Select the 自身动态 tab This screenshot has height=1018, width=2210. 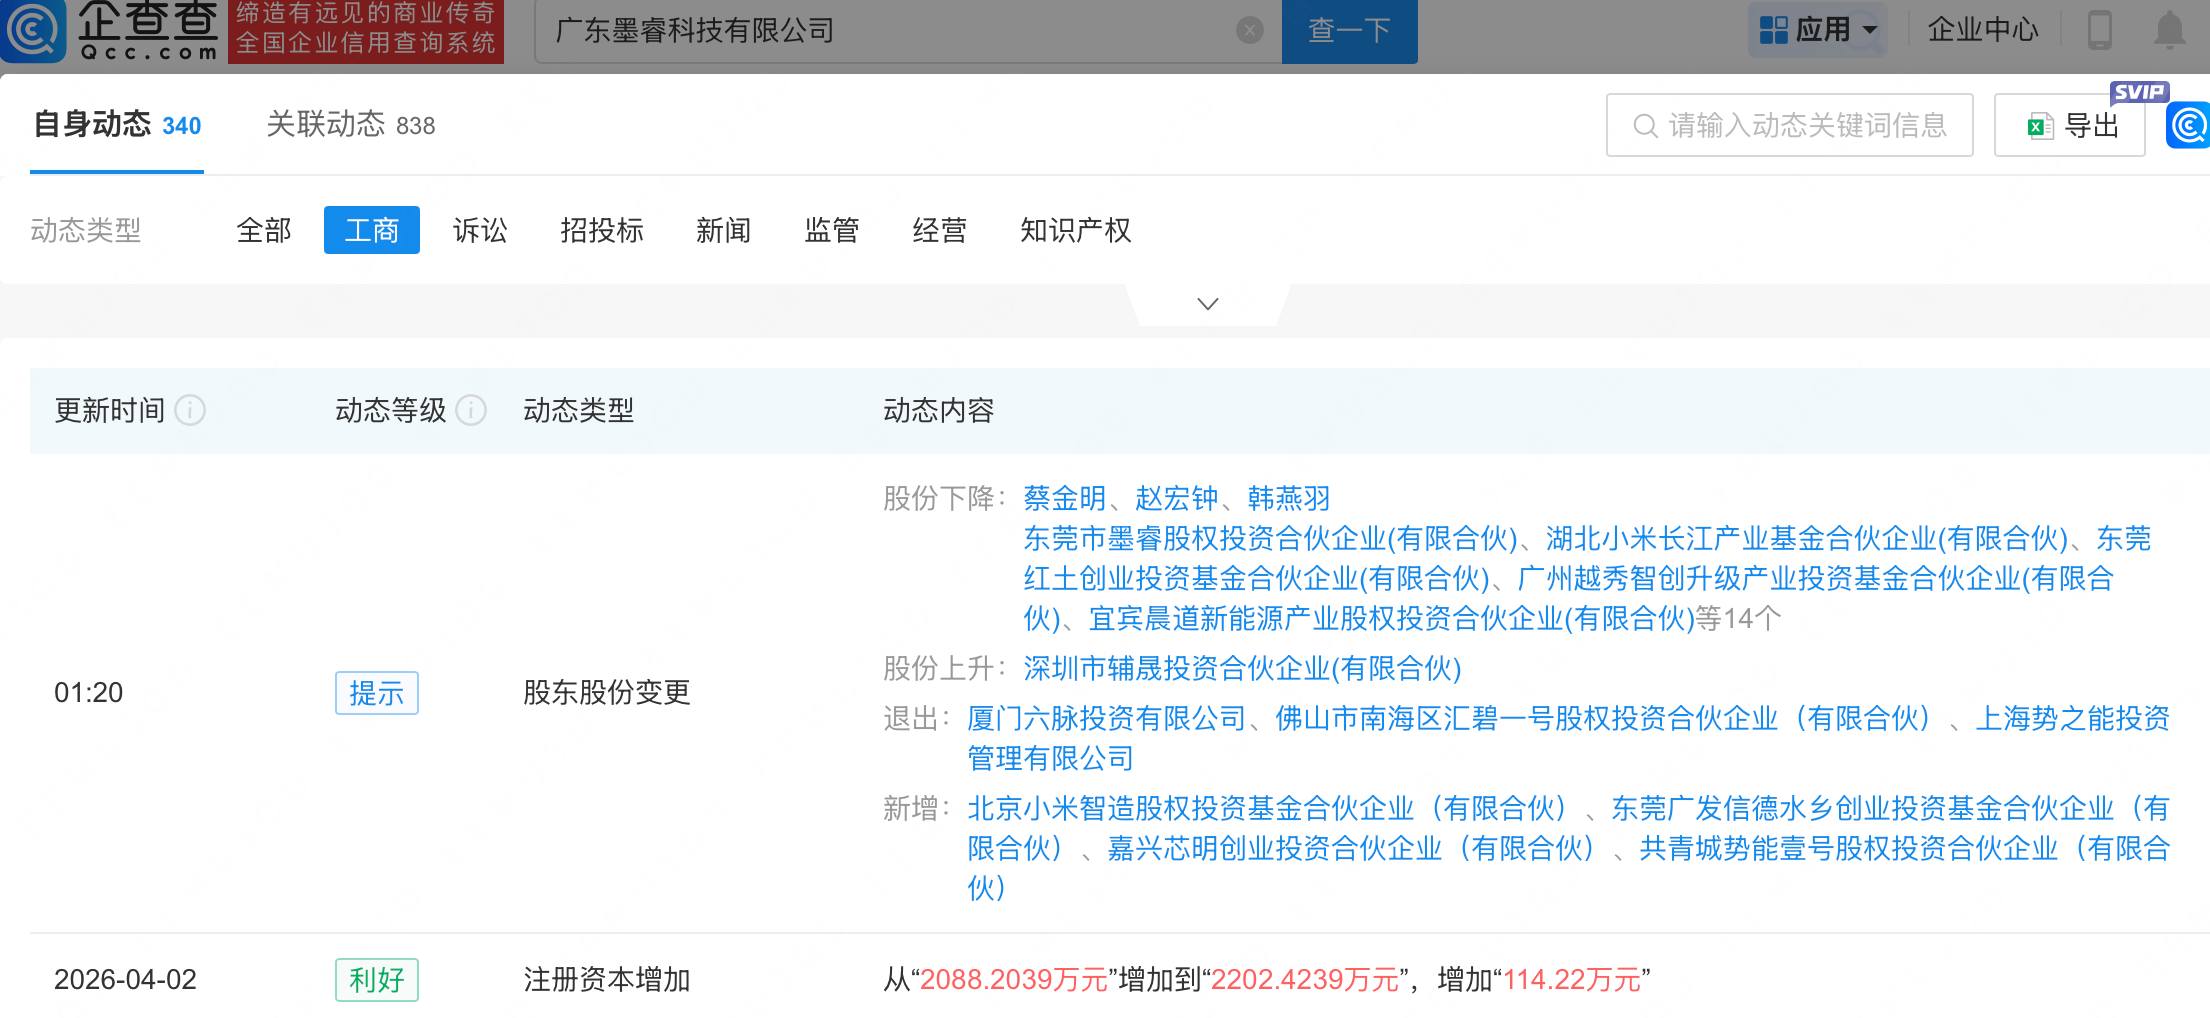pyautogui.click(x=117, y=125)
